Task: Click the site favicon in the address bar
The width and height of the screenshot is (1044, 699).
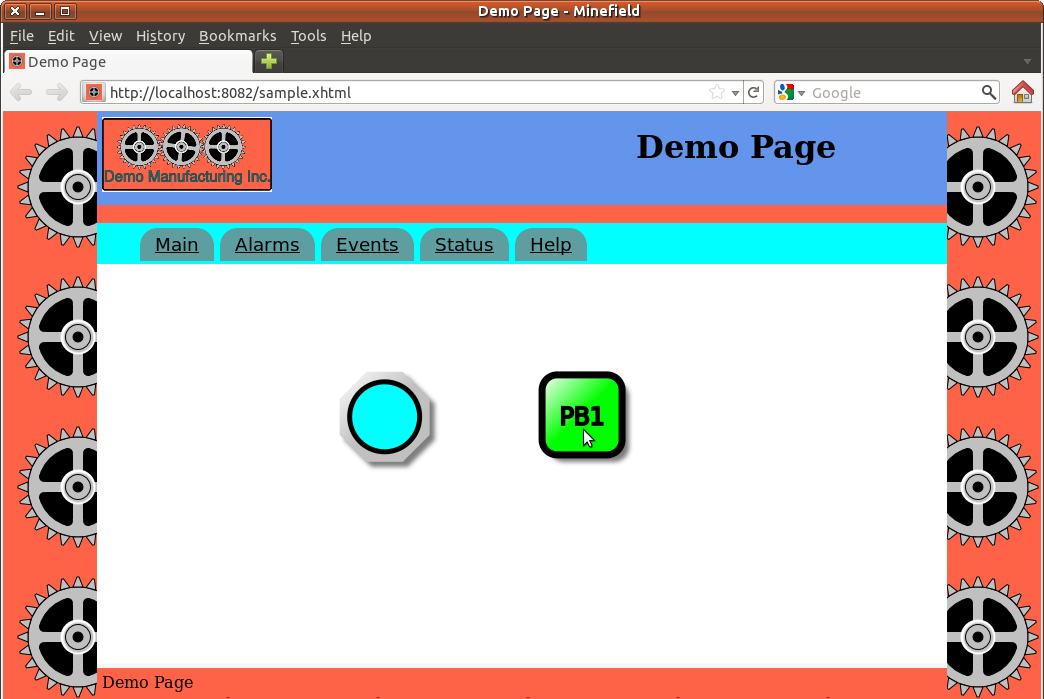Action: pyautogui.click(x=94, y=93)
